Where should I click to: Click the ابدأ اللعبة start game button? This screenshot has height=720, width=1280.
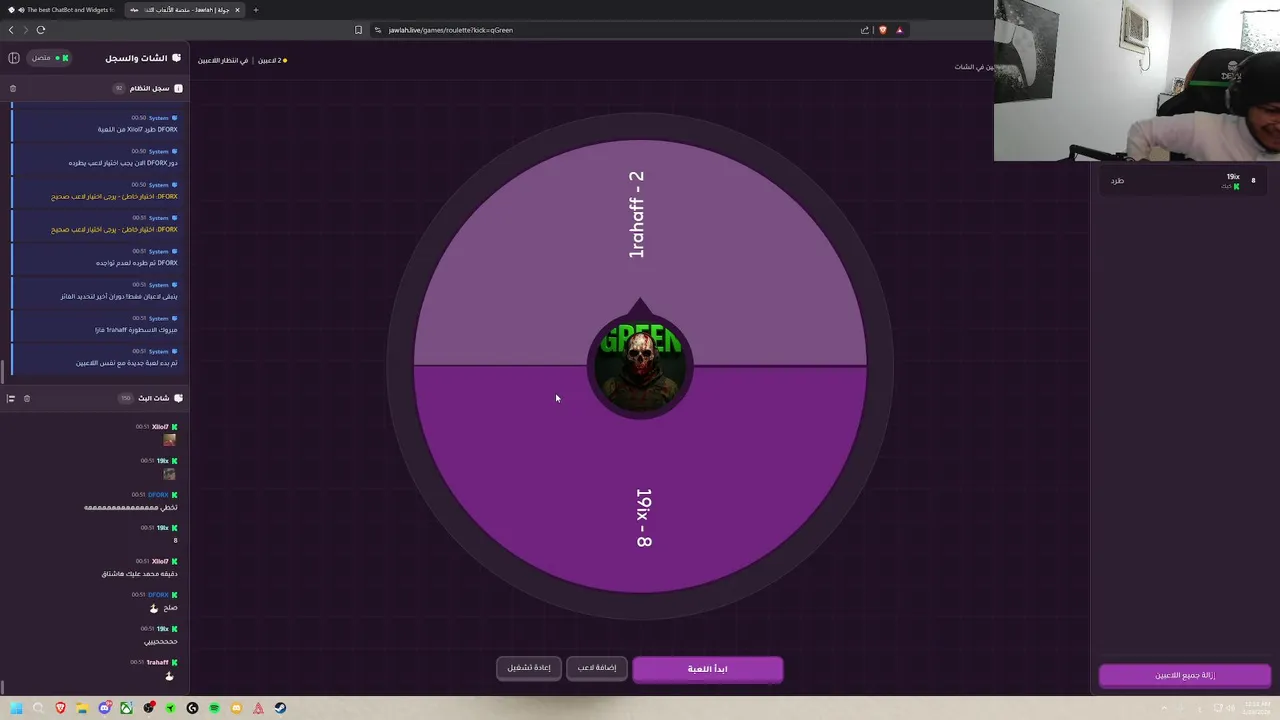click(707, 669)
